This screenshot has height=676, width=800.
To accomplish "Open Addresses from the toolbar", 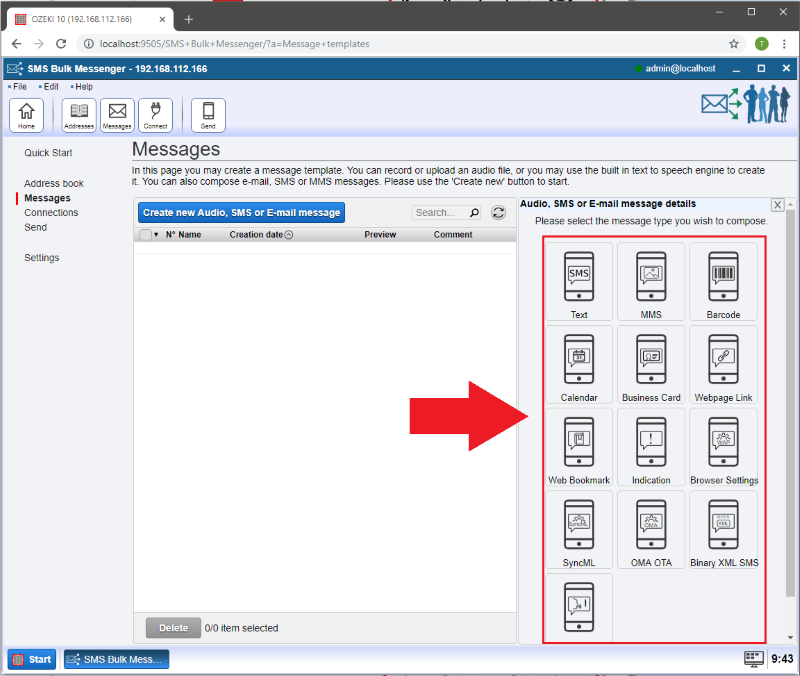I will pyautogui.click(x=79, y=115).
